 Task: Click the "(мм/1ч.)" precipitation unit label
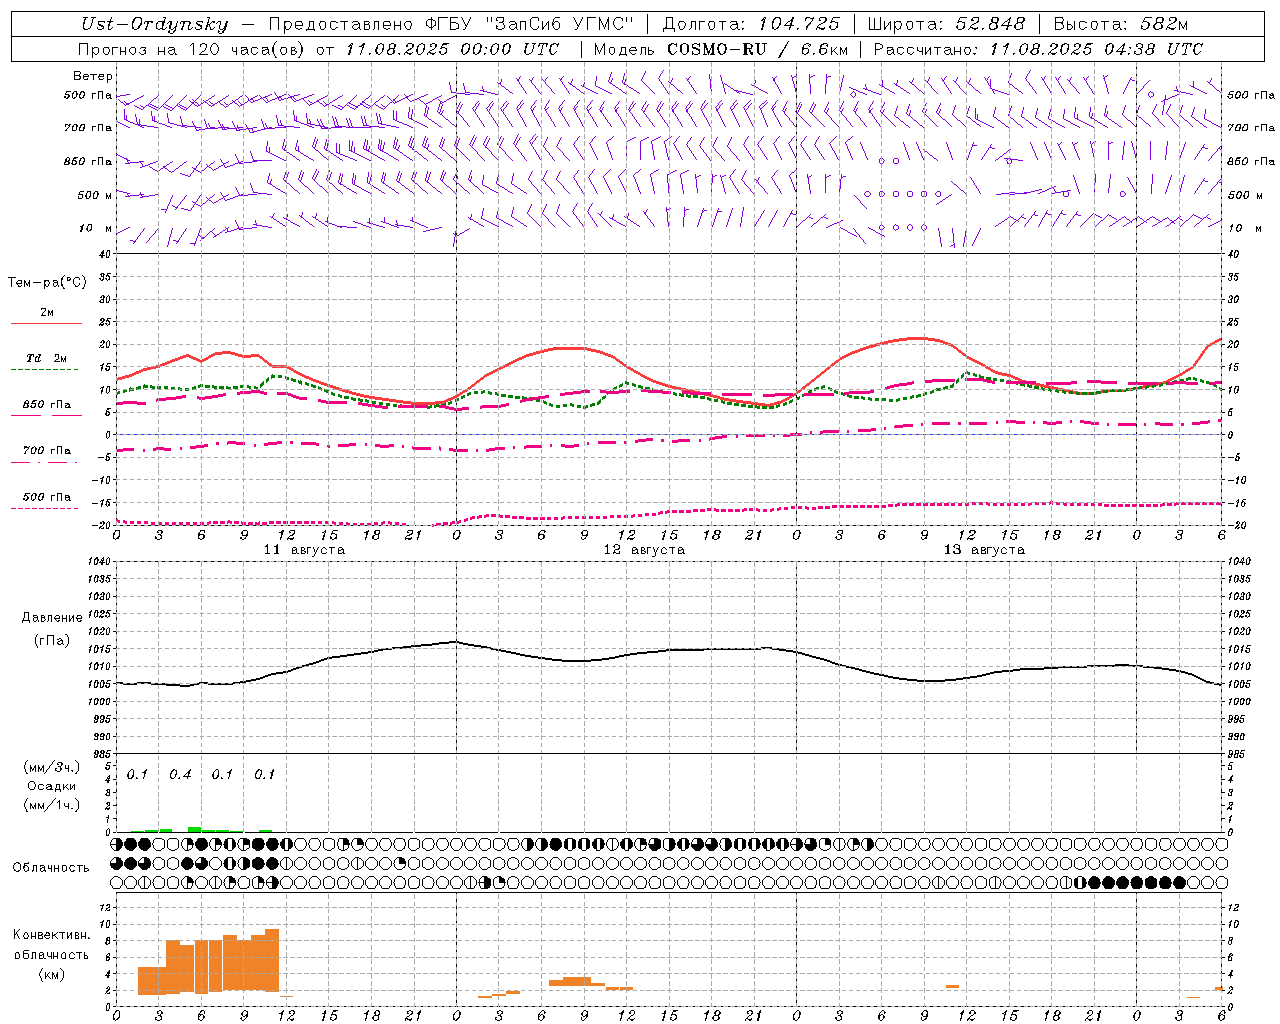(52, 805)
